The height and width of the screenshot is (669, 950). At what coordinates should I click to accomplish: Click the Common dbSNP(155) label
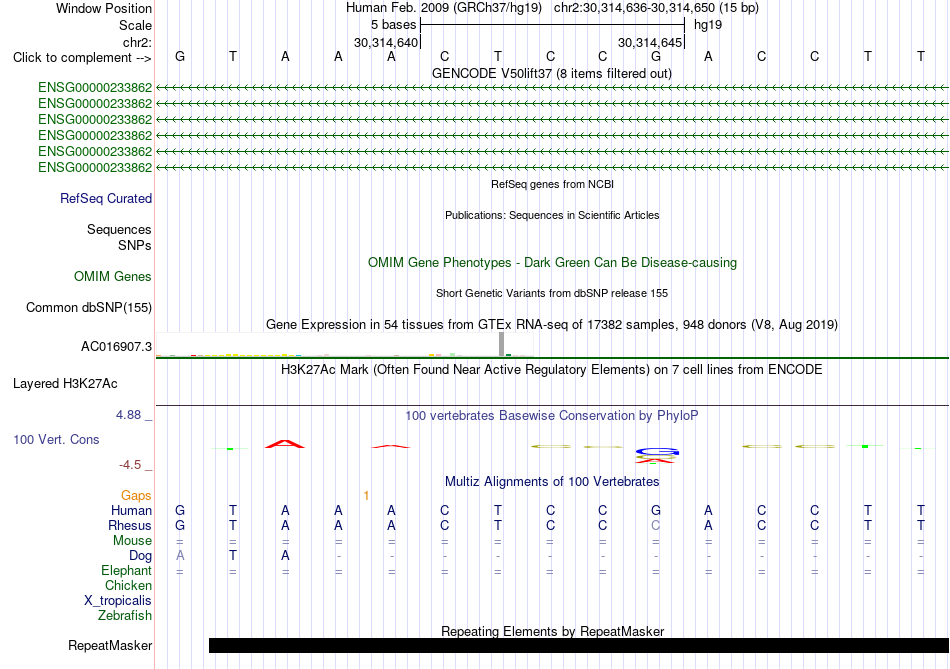tap(89, 307)
